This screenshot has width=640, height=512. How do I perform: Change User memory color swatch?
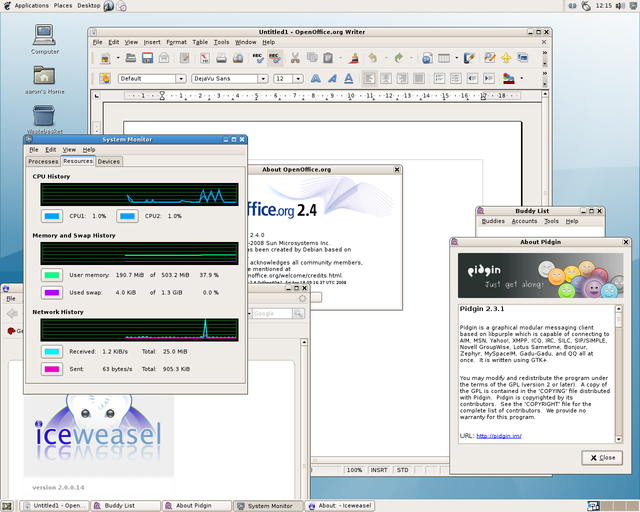(x=52, y=275)
